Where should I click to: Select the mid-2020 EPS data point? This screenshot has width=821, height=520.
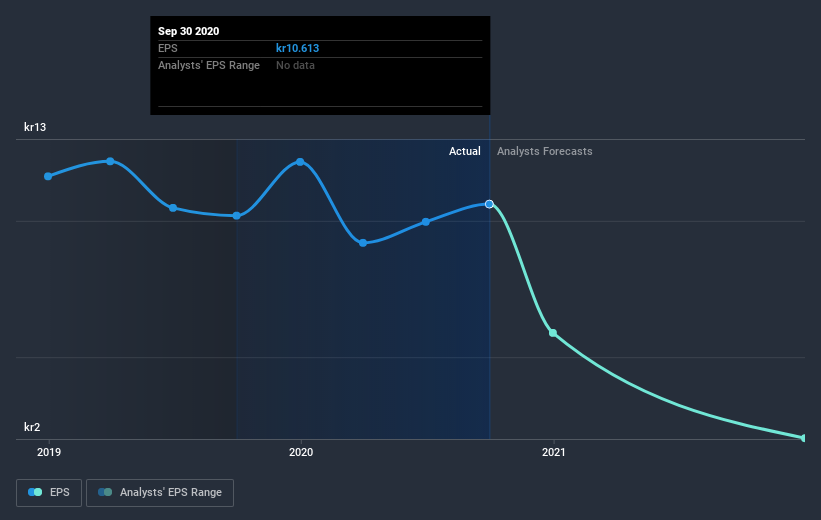click(426, 222)
